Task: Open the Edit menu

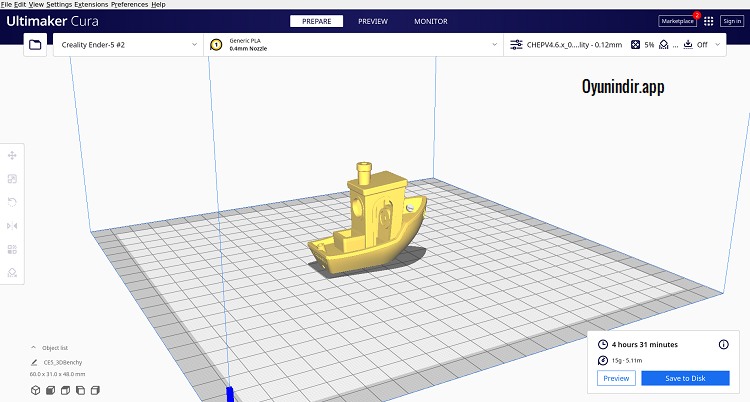Action: (x=20, y=4)
